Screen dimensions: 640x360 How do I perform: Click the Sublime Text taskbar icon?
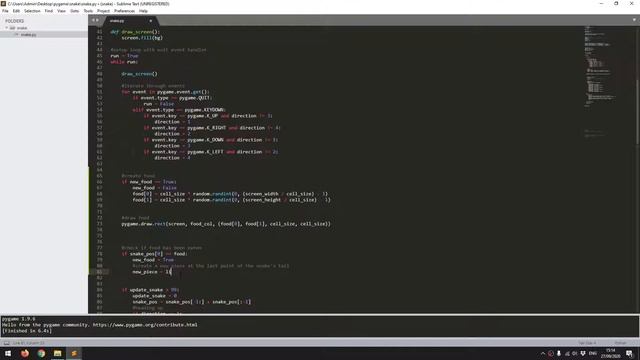point(74,353)
